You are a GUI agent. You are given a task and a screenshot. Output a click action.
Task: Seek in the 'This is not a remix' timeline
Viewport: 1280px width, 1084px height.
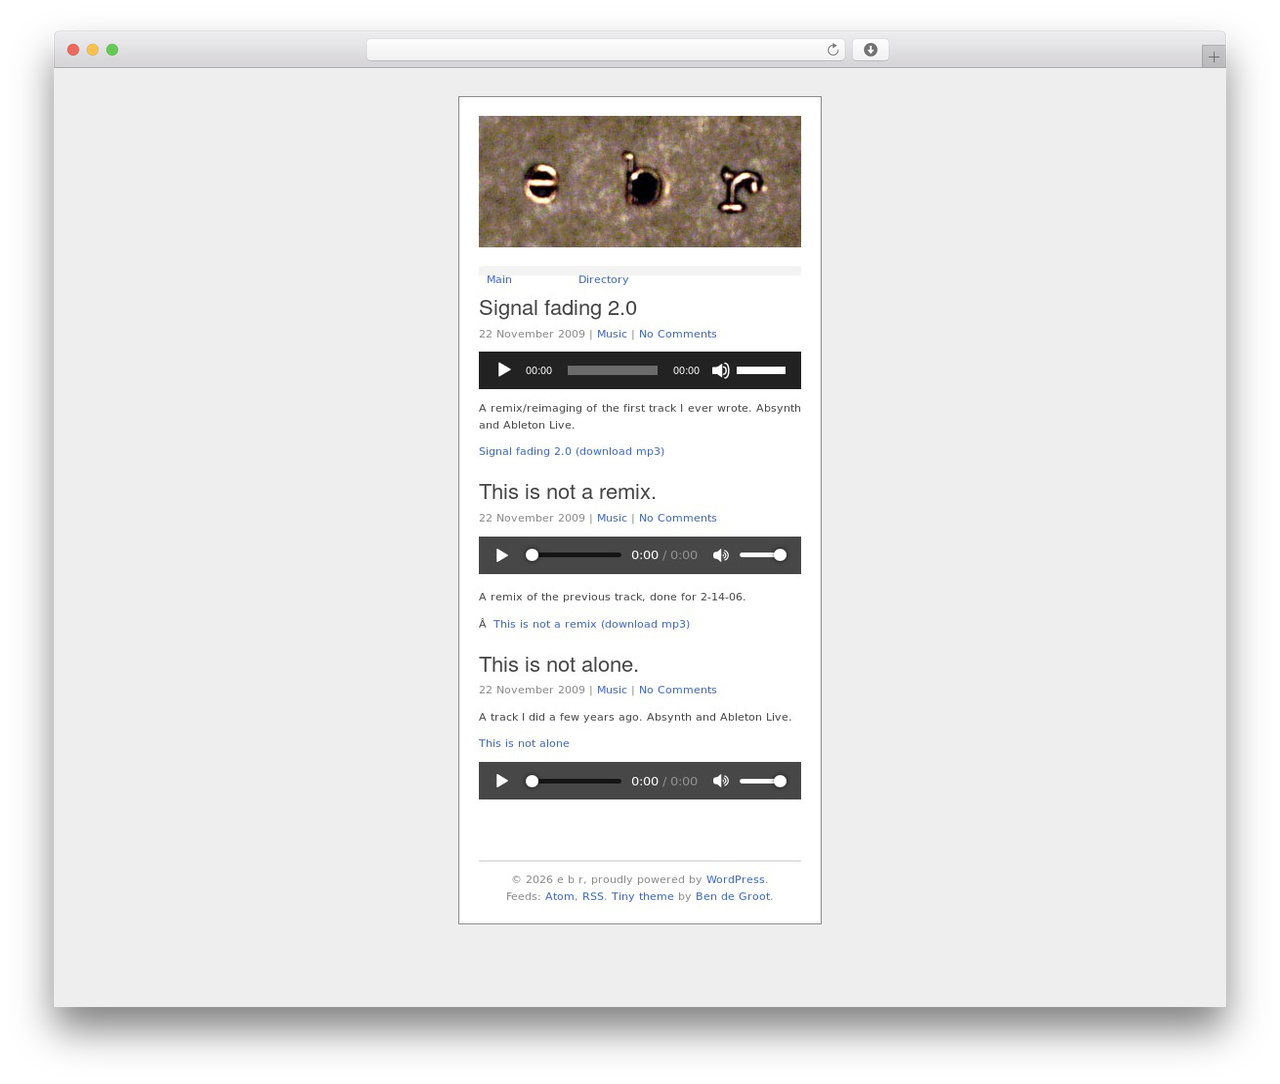pyautogui.click(x=574, y=555)
